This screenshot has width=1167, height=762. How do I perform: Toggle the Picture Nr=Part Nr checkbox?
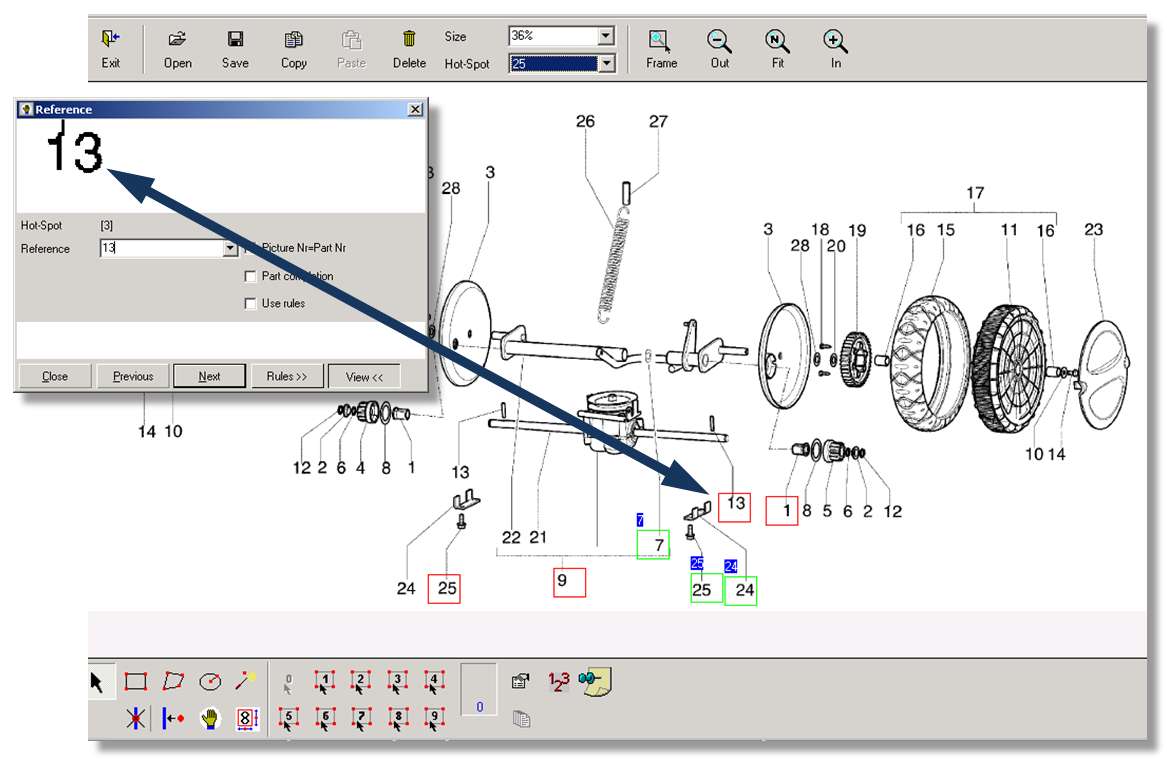pos(251,248)
